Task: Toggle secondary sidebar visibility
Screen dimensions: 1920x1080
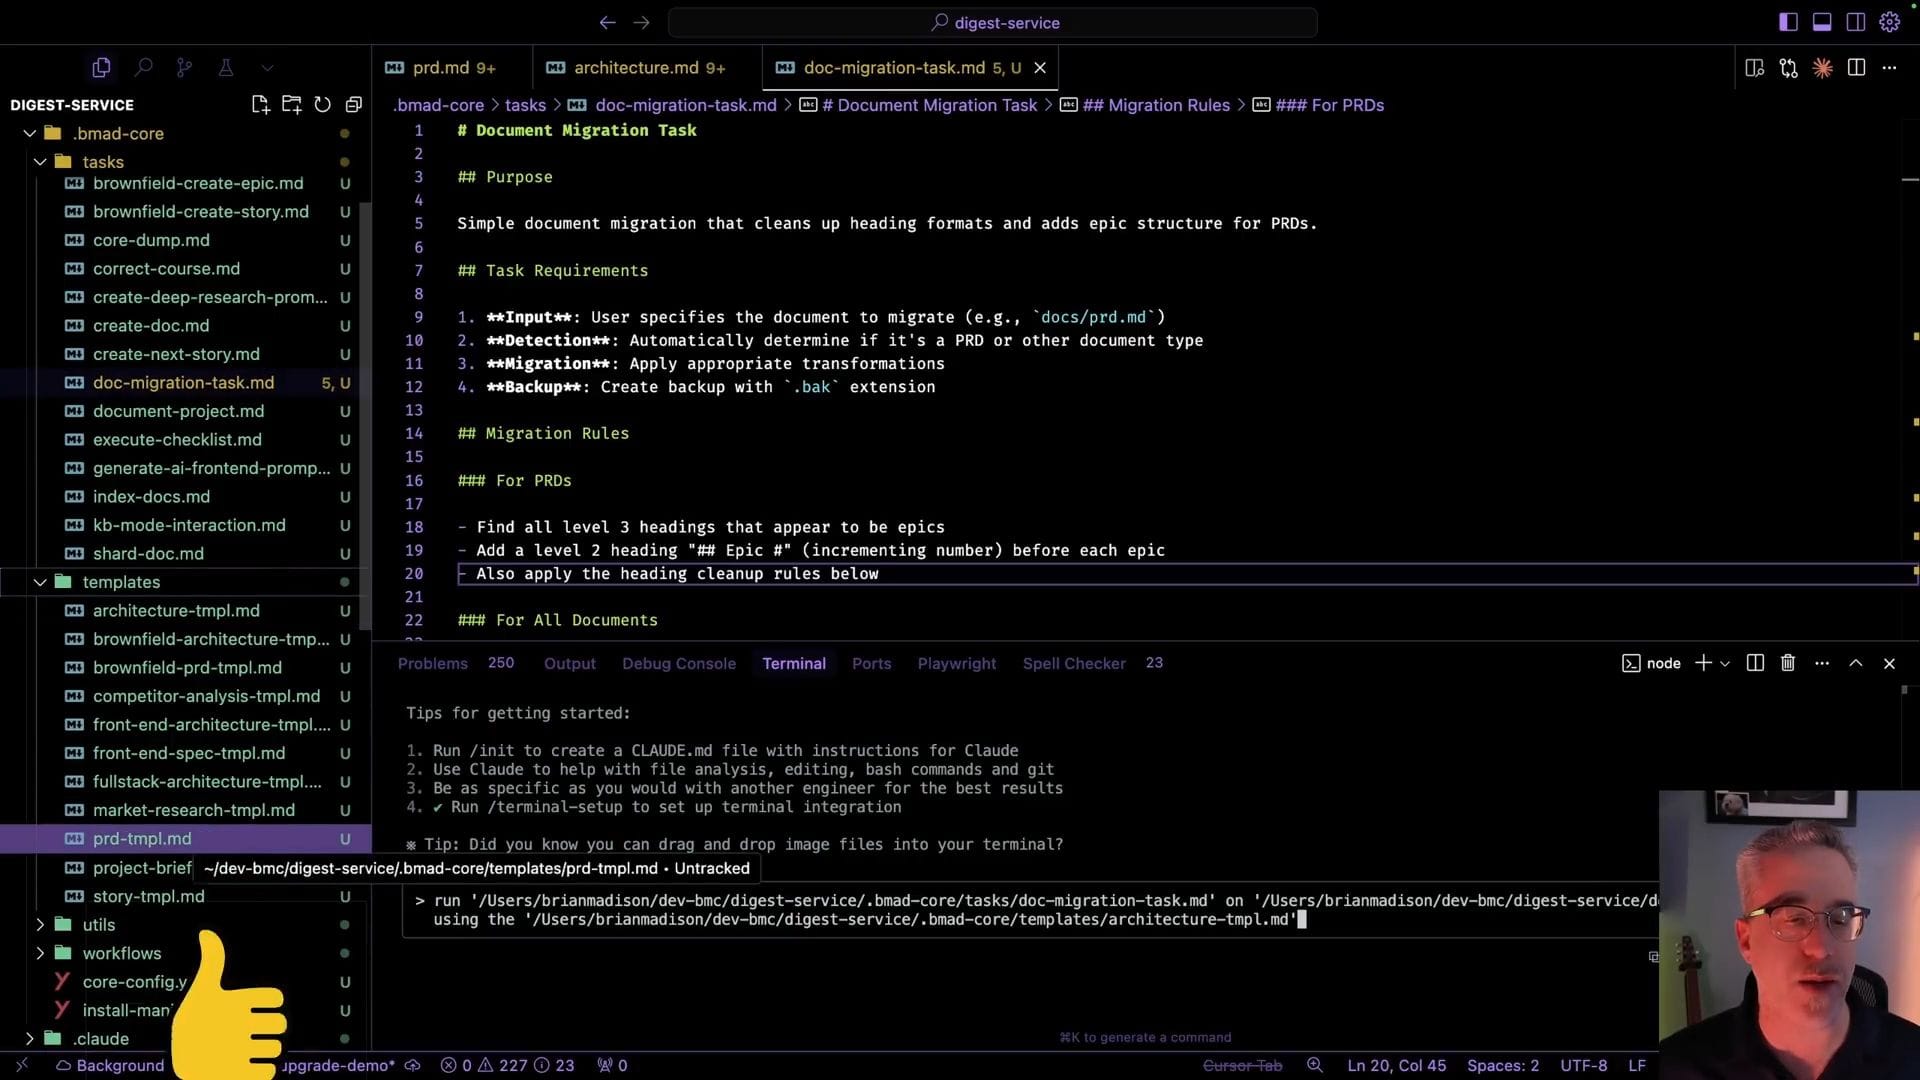Action: 1856,22
